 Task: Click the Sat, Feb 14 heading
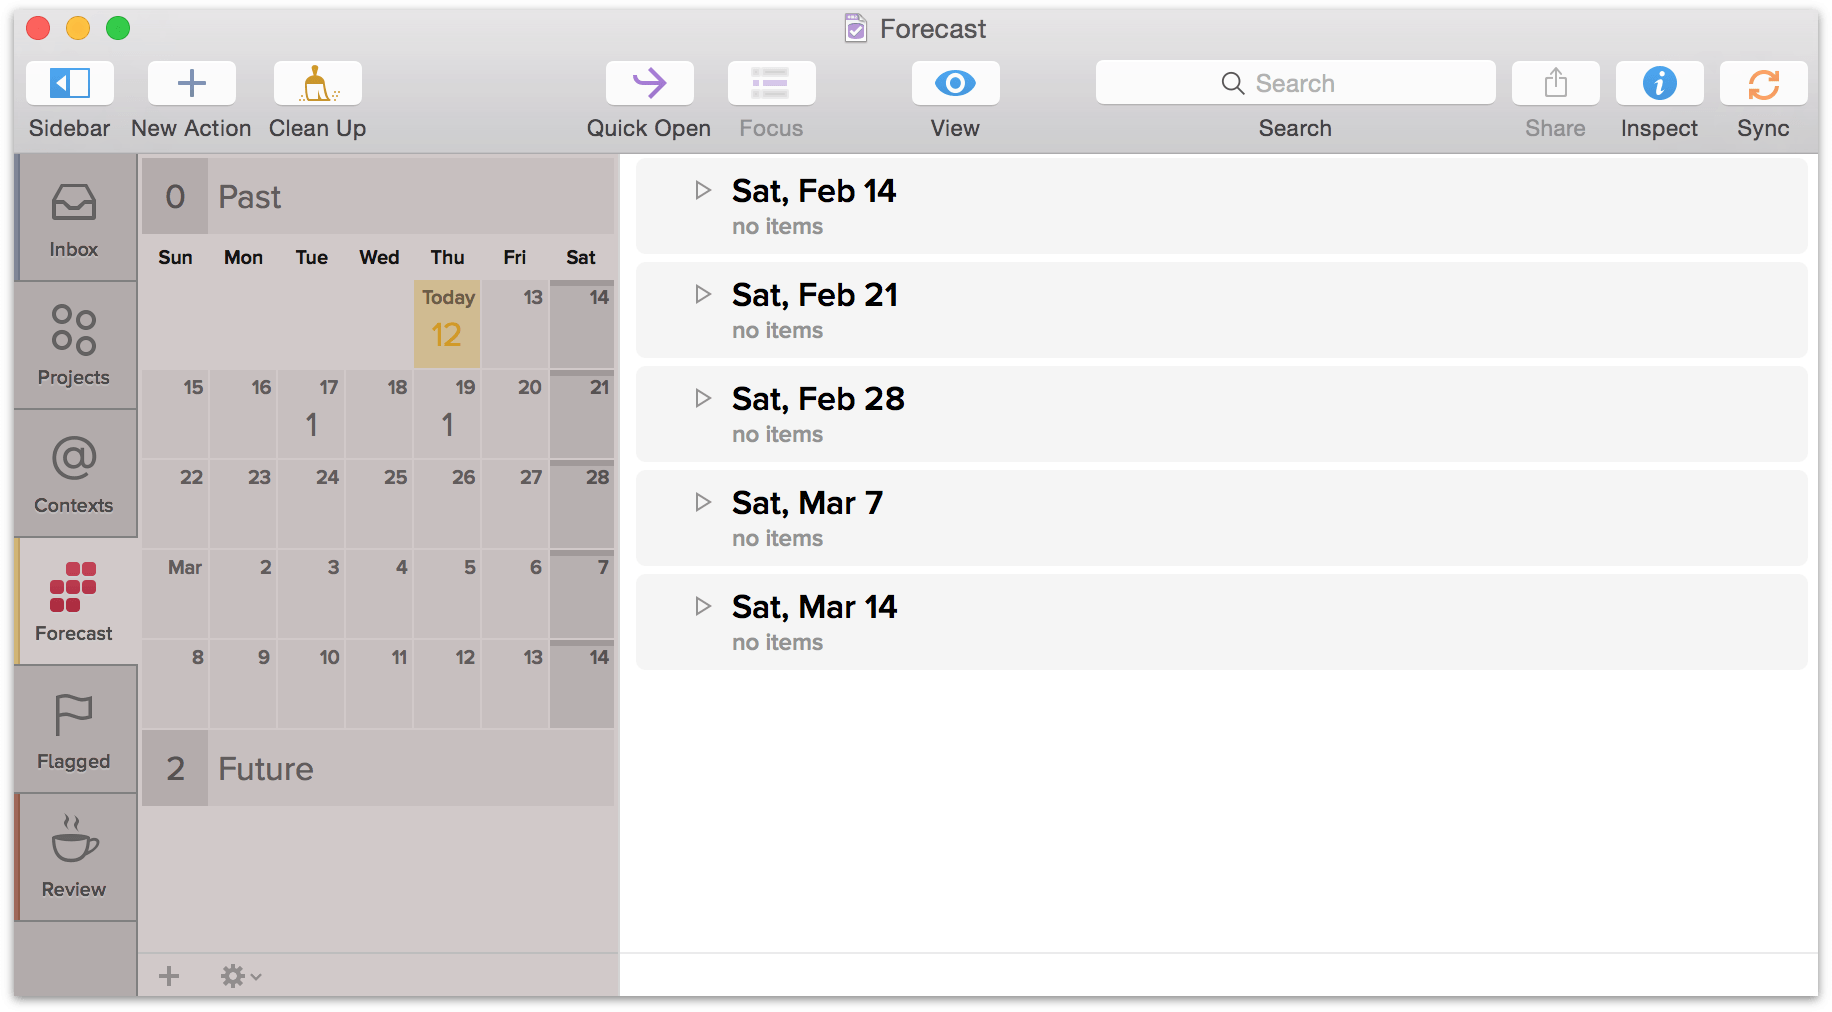coord(814,191)
